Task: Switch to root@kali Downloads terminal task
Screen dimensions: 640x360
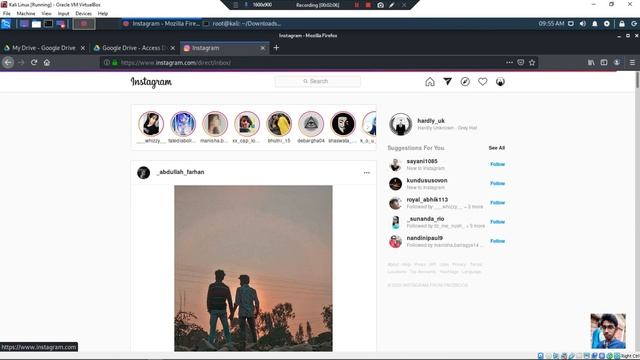Action: coord(242,24)
